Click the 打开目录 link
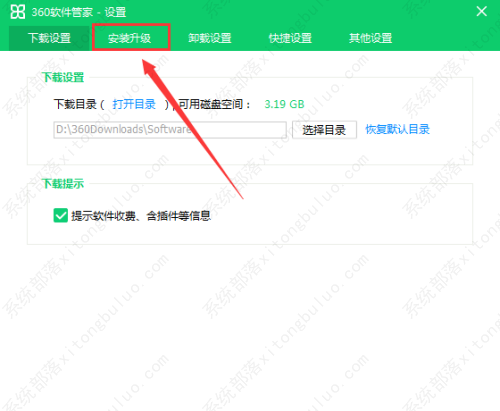This screenshot has height=411, width=500. point(134,104)
